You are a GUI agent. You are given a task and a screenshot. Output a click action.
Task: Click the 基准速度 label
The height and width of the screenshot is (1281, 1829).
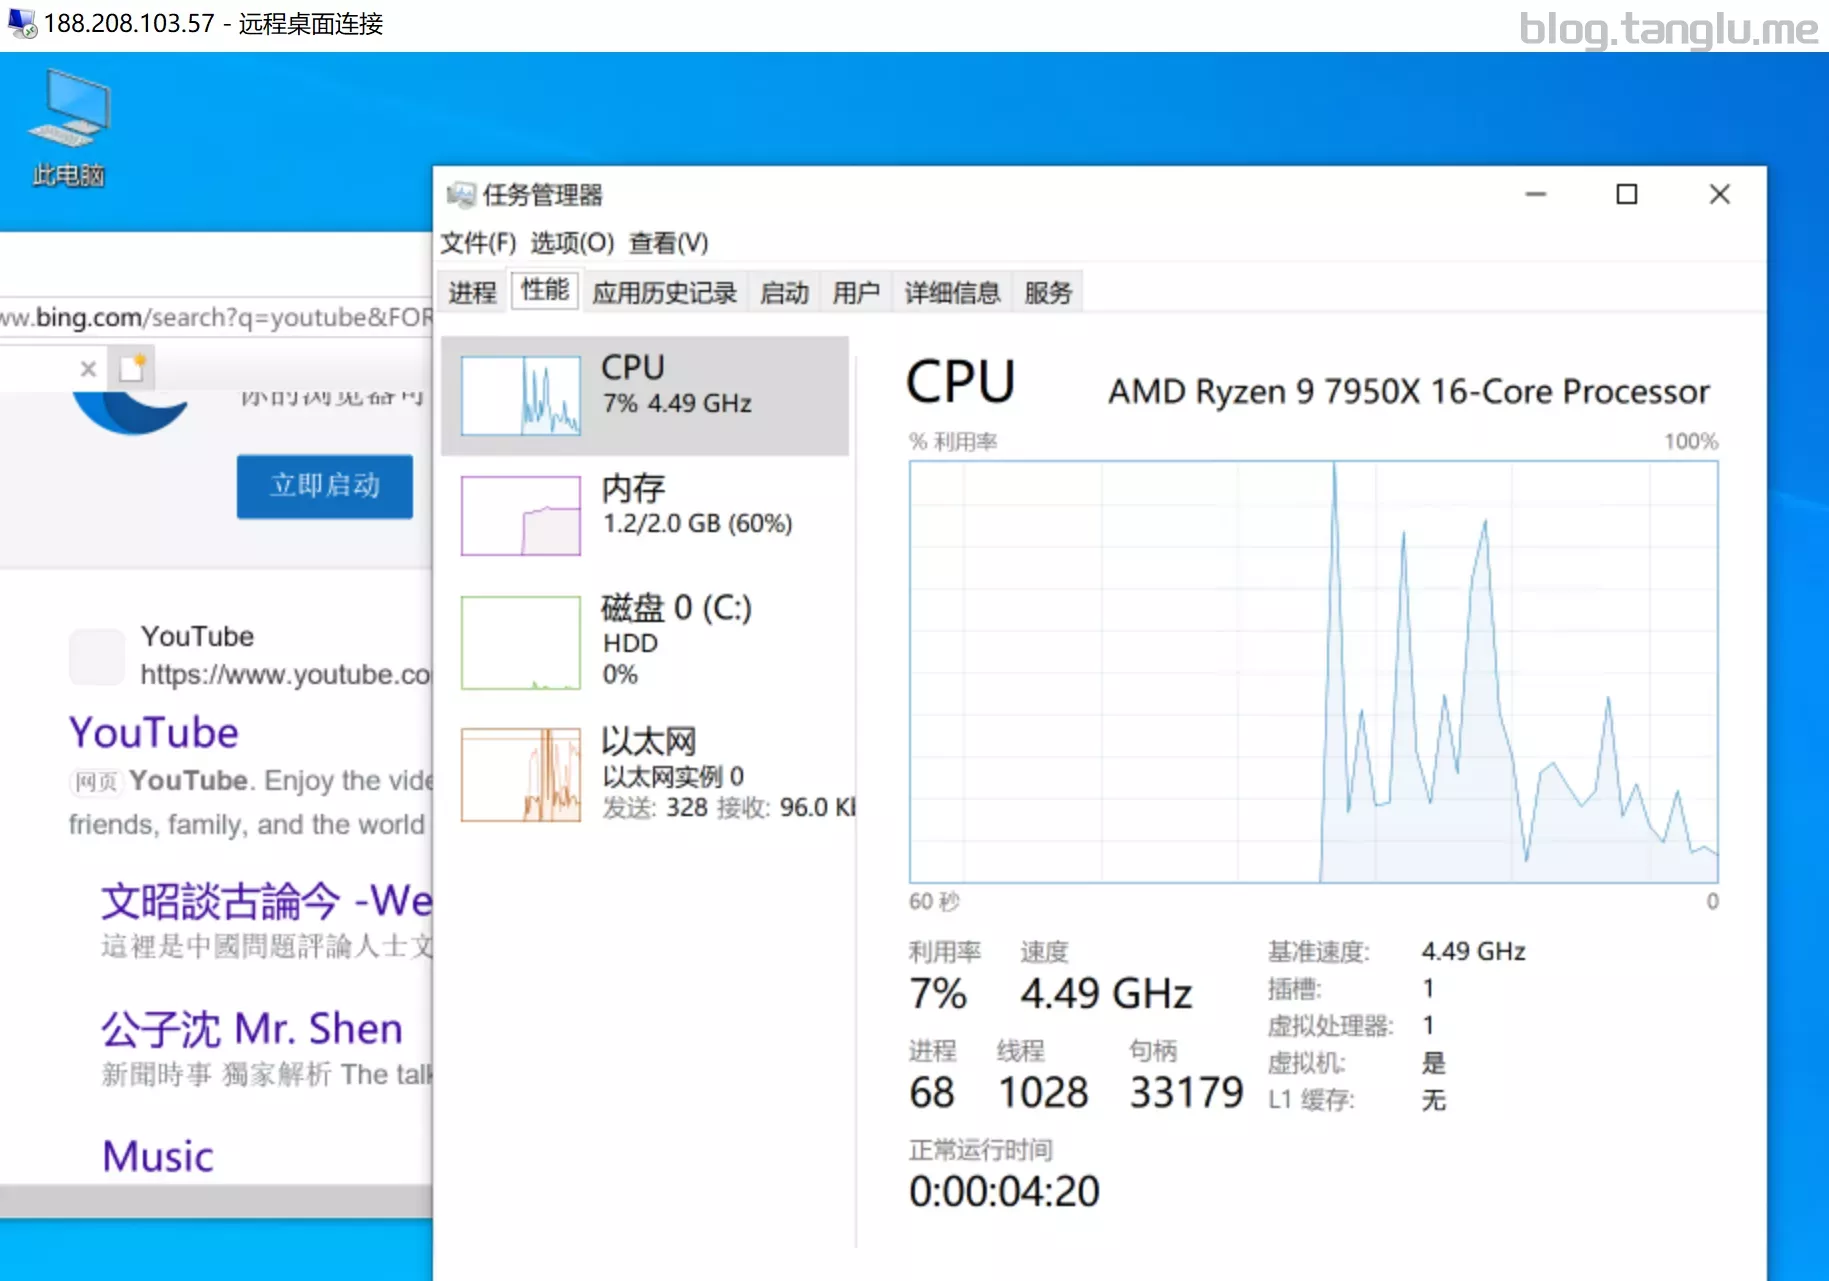[x=1318, y=951]
